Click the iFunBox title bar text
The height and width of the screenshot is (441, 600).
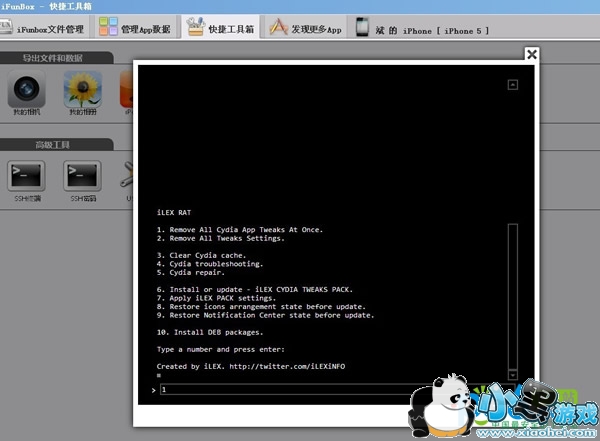(46, 7)
